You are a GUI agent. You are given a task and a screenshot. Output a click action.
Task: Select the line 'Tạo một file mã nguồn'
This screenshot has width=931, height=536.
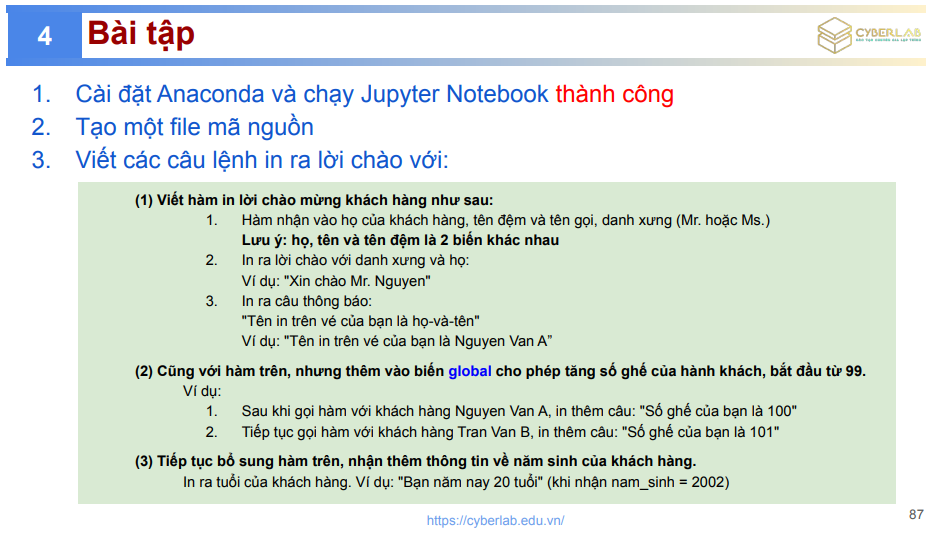[194, 127]
